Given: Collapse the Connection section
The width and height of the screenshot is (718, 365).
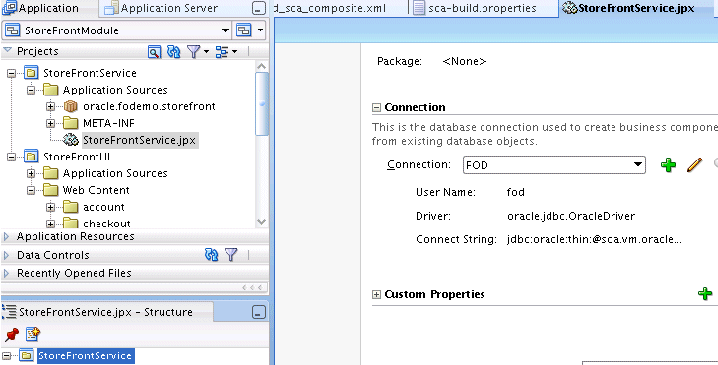Looking at the screenshot, I should pyautogui.click(x=376, y=108).
